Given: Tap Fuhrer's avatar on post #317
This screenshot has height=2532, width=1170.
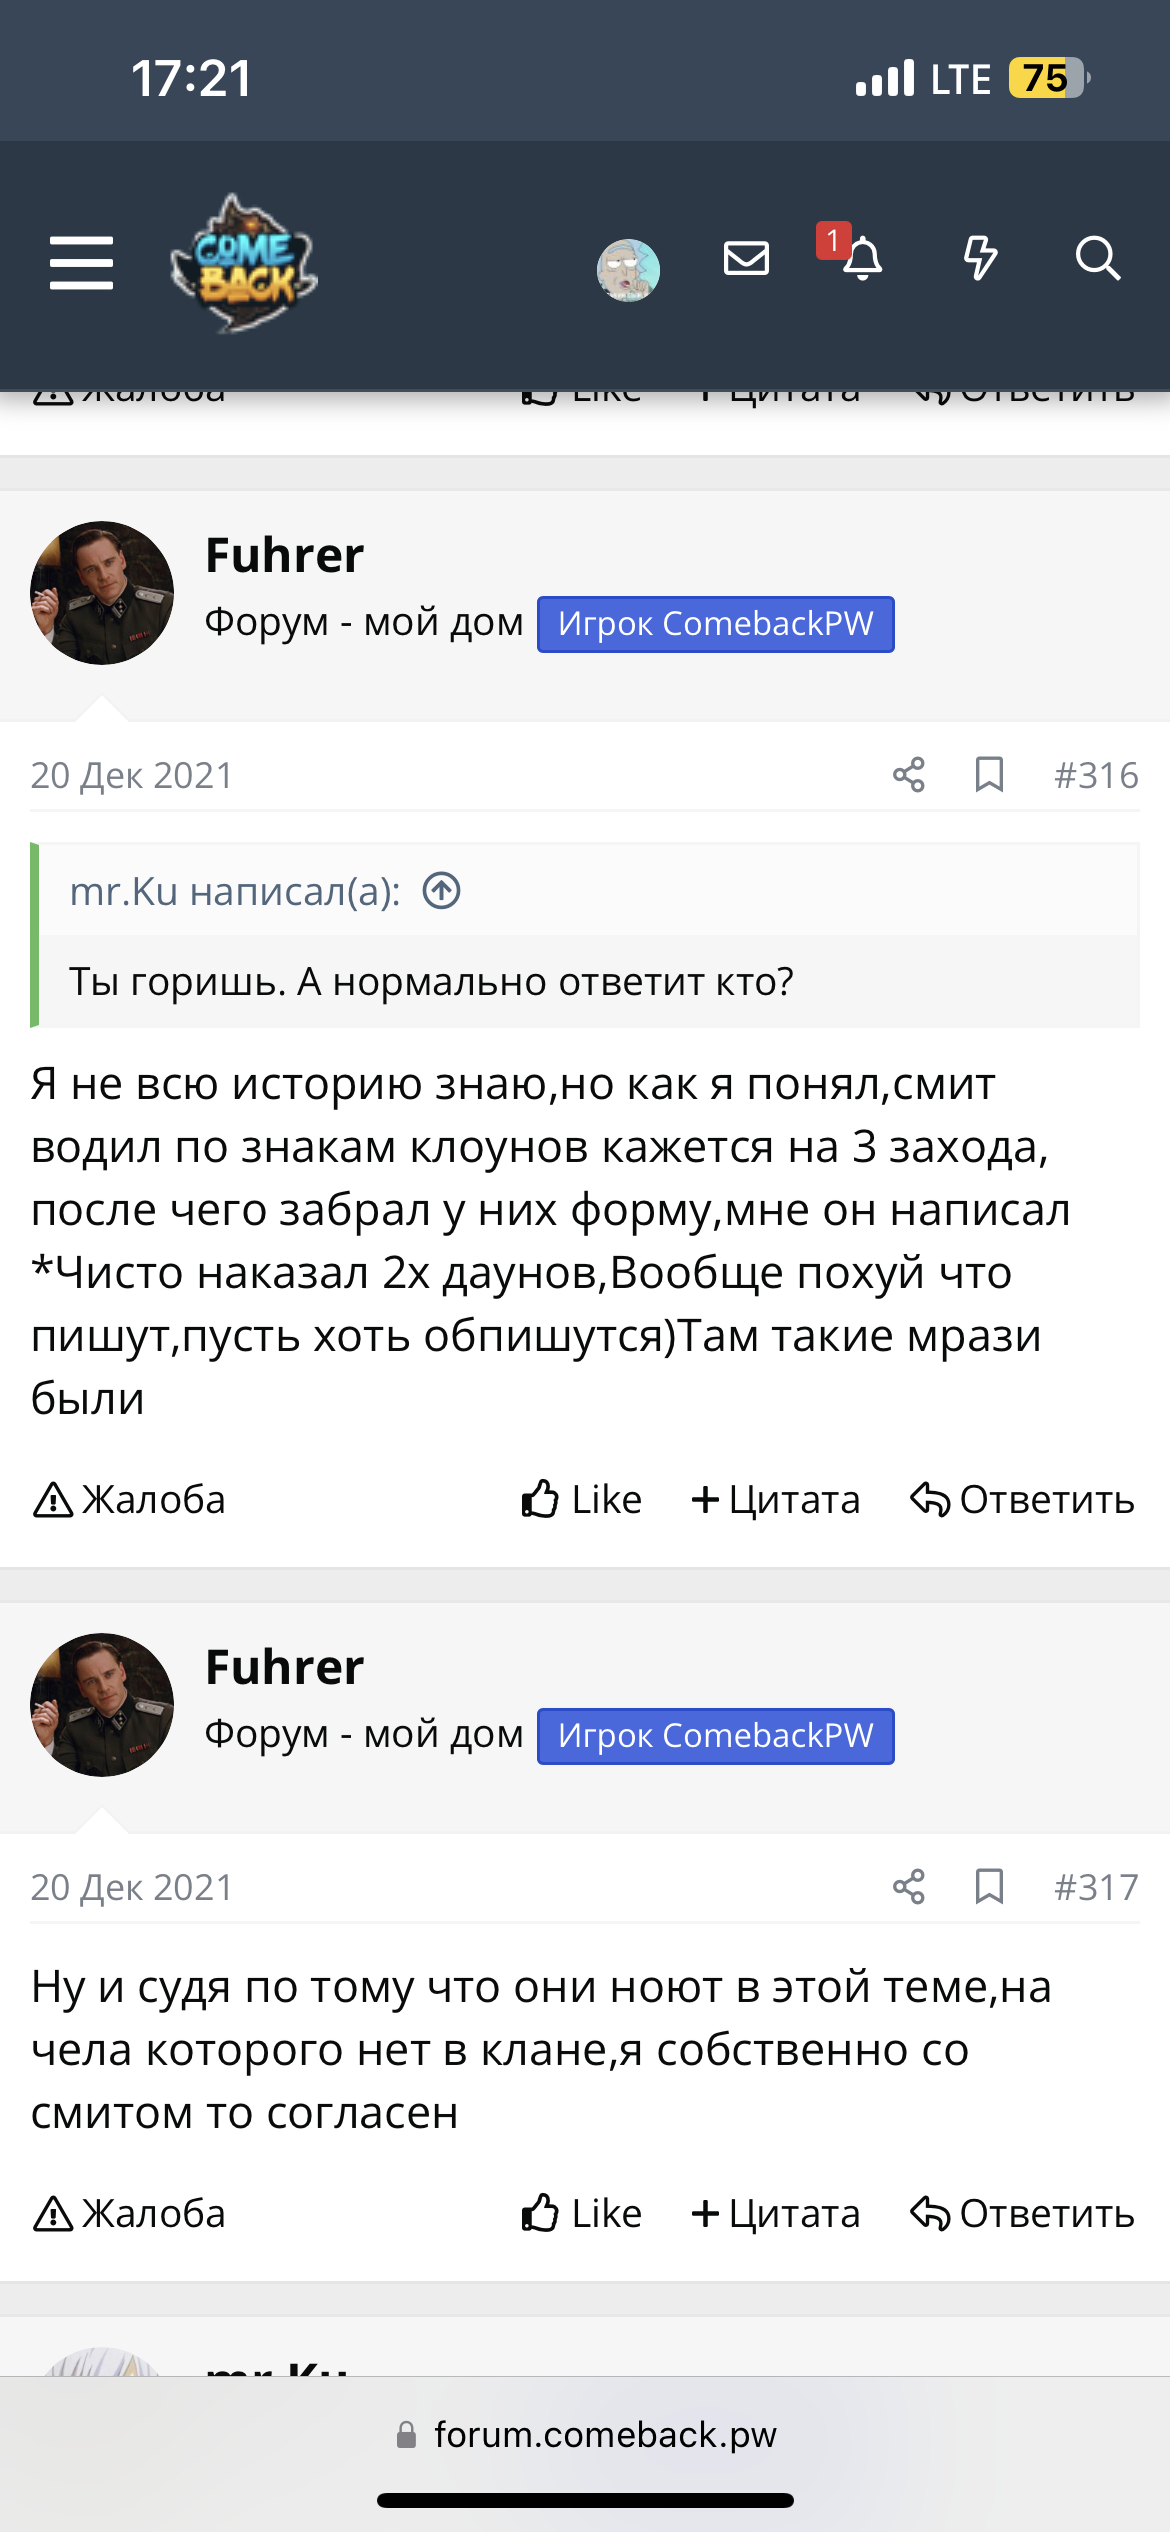Looking at the screenshot, I should tap(102, 1705).
